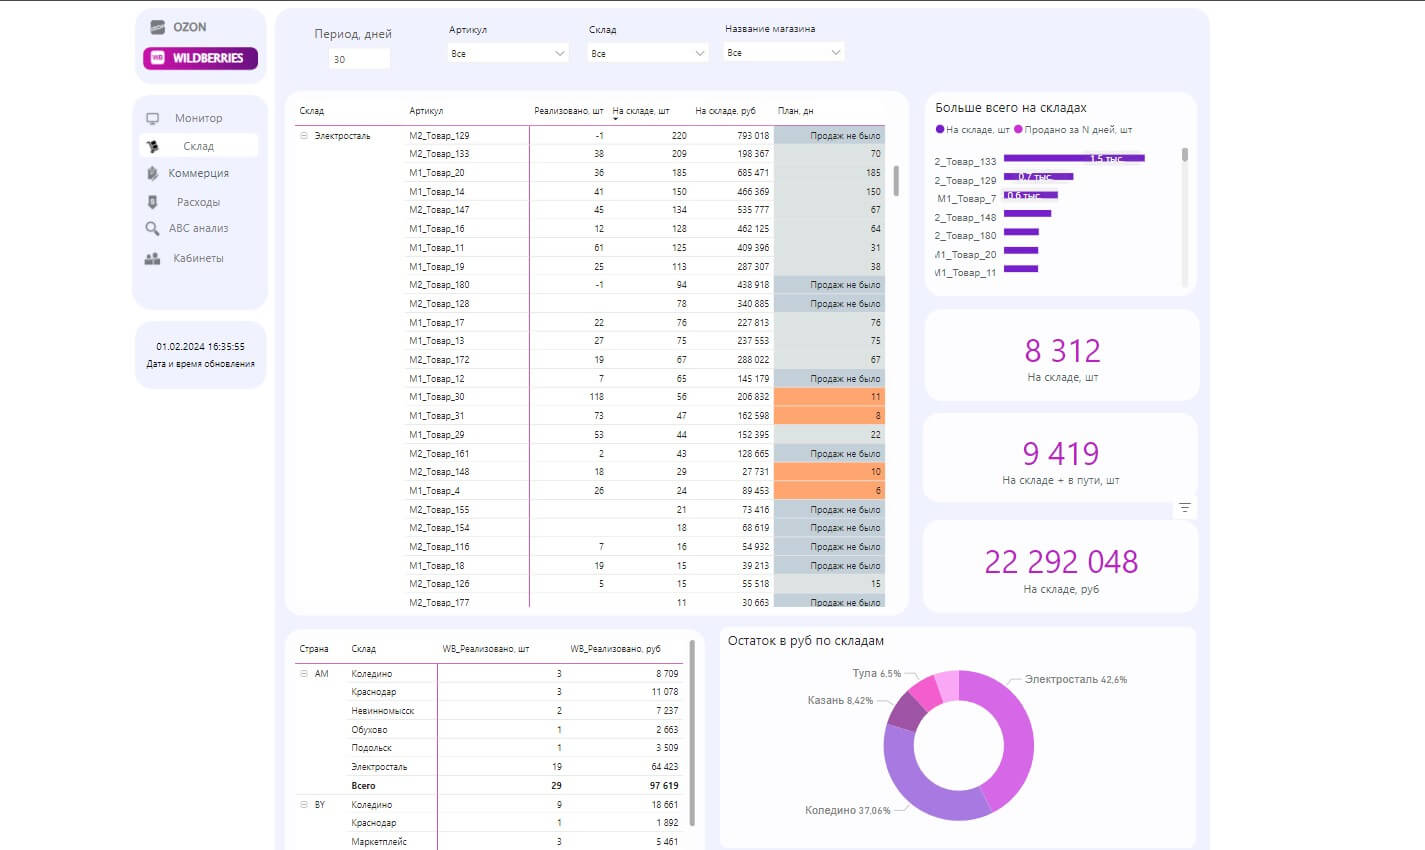Viewport: 1425px width, 850px height.
Task: Click the 01.02.2024 16:35:55 update timestamp
Action: pos(200,347)
